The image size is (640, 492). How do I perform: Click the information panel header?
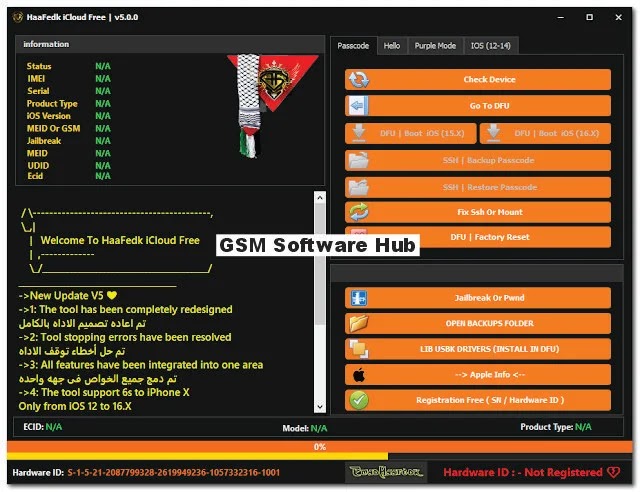point(170,44)
